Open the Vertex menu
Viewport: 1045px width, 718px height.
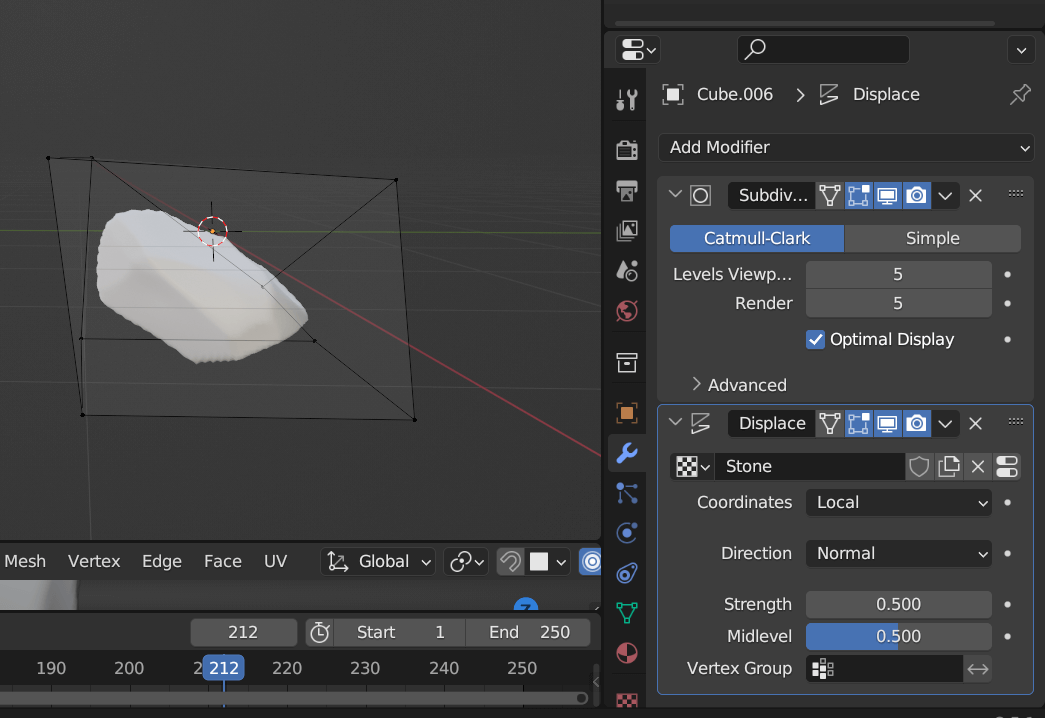pyautogui.click(x=94, y=561)
